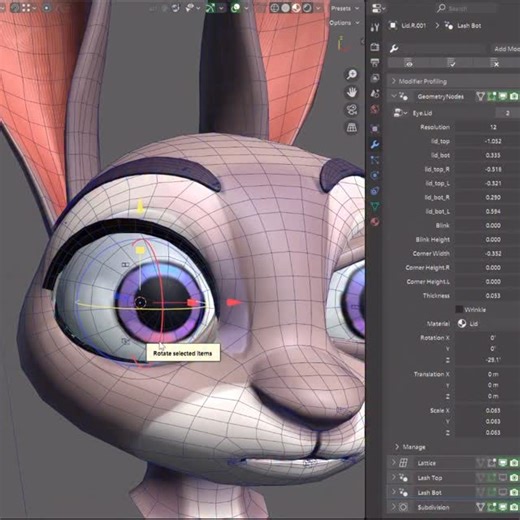
Task: Open the View Layer properties tab
Action: pos(375,78)
